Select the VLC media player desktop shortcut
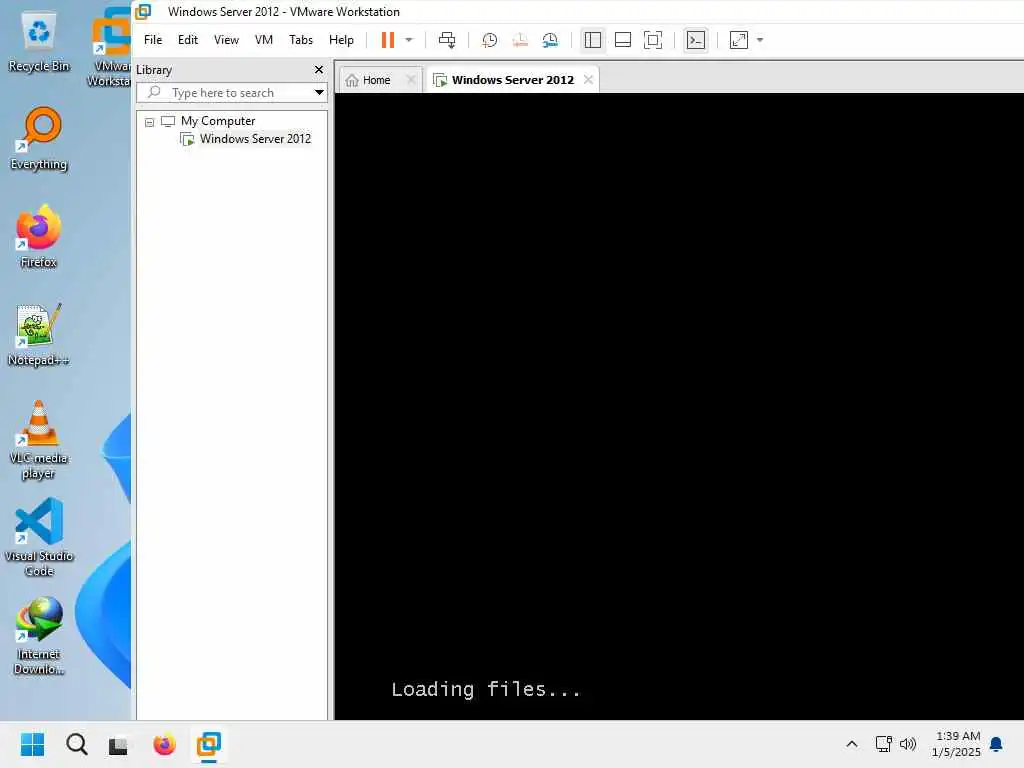Viewport: 1024px width, 768px height. click(39, 440)
